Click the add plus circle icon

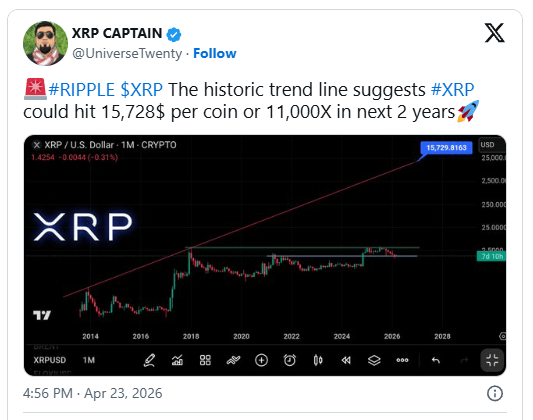click(x=261, y=360)
